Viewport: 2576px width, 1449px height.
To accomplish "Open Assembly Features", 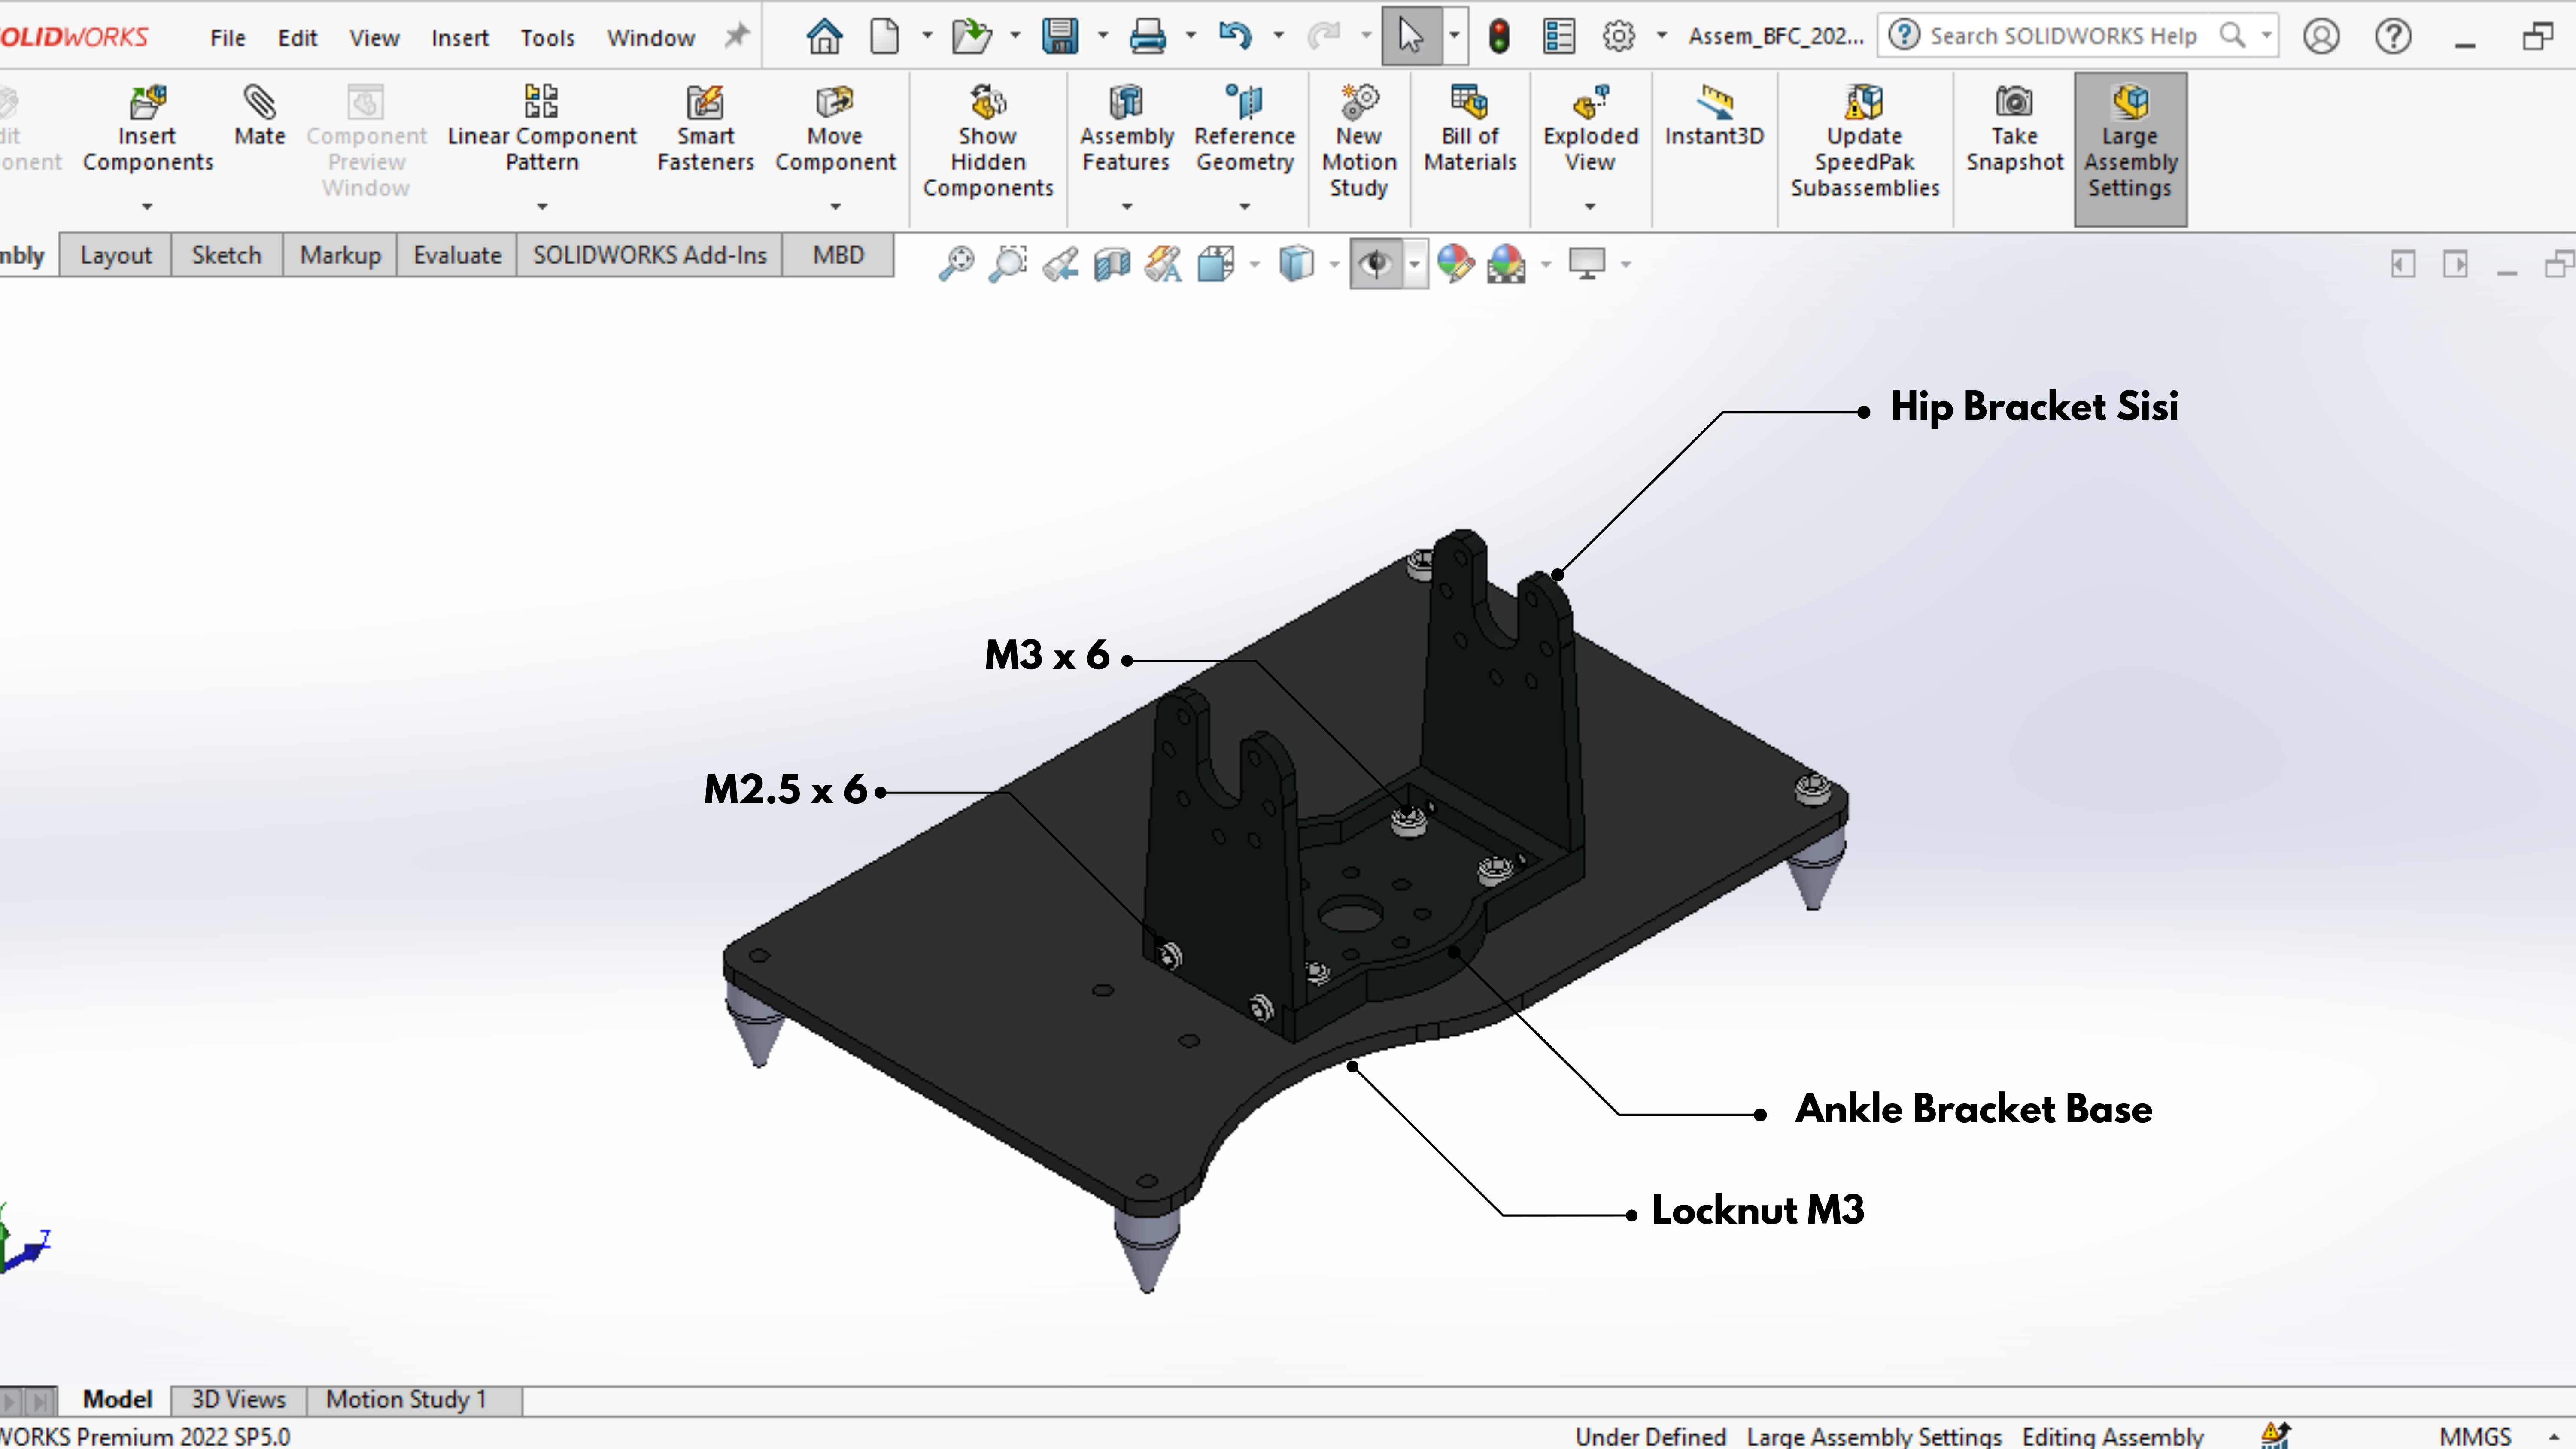I will (x=1126, y=129).
